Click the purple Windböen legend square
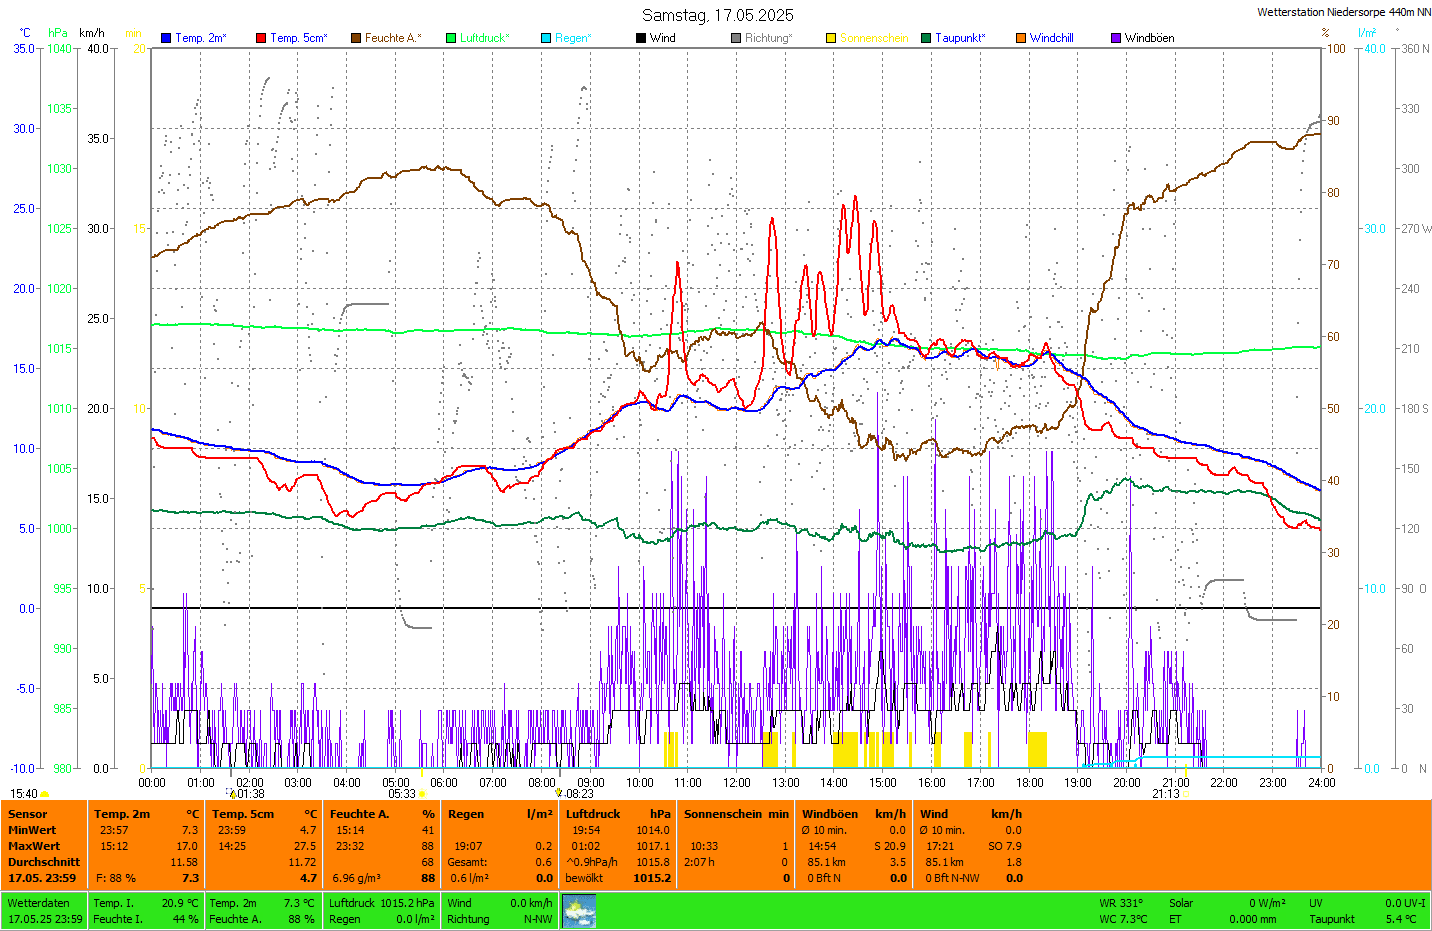The height and width of the screenshot is (931, 1432). [x=1116, y=38]
